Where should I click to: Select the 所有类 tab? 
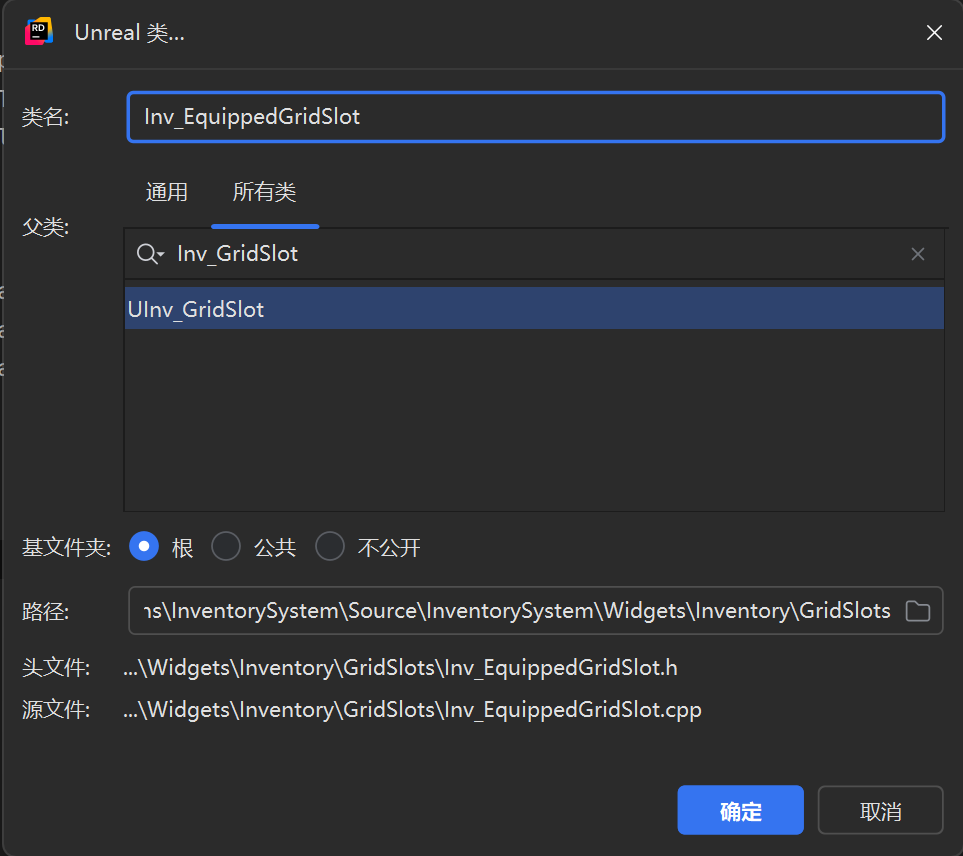click(265, 192)
